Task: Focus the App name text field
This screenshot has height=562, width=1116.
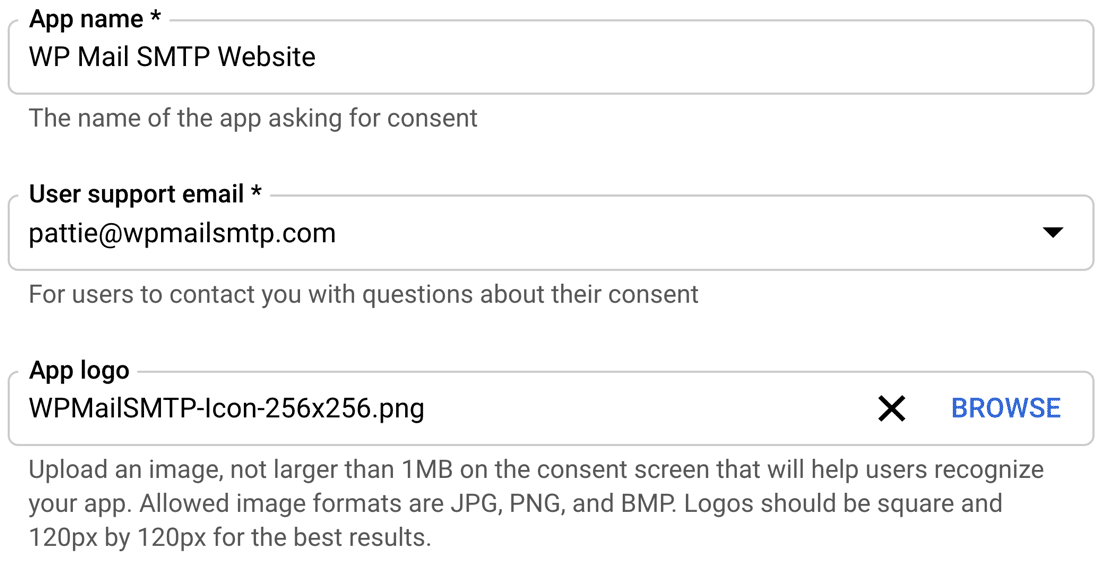Action: [550, 57]
